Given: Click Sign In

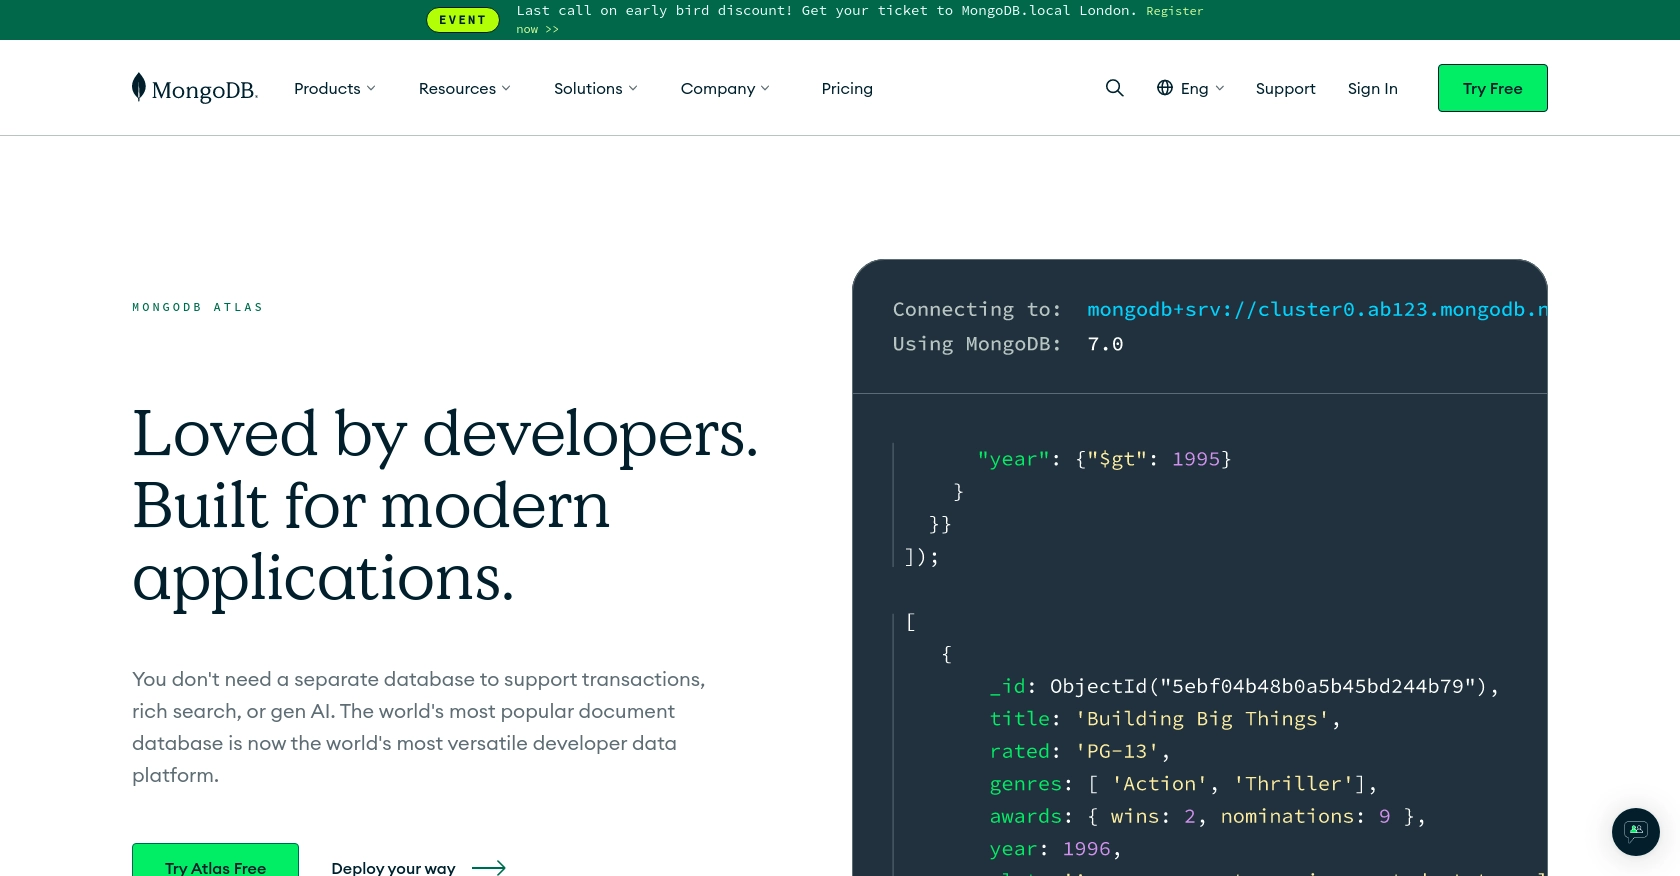Looking at the screenshot, I should [1373, 88].
